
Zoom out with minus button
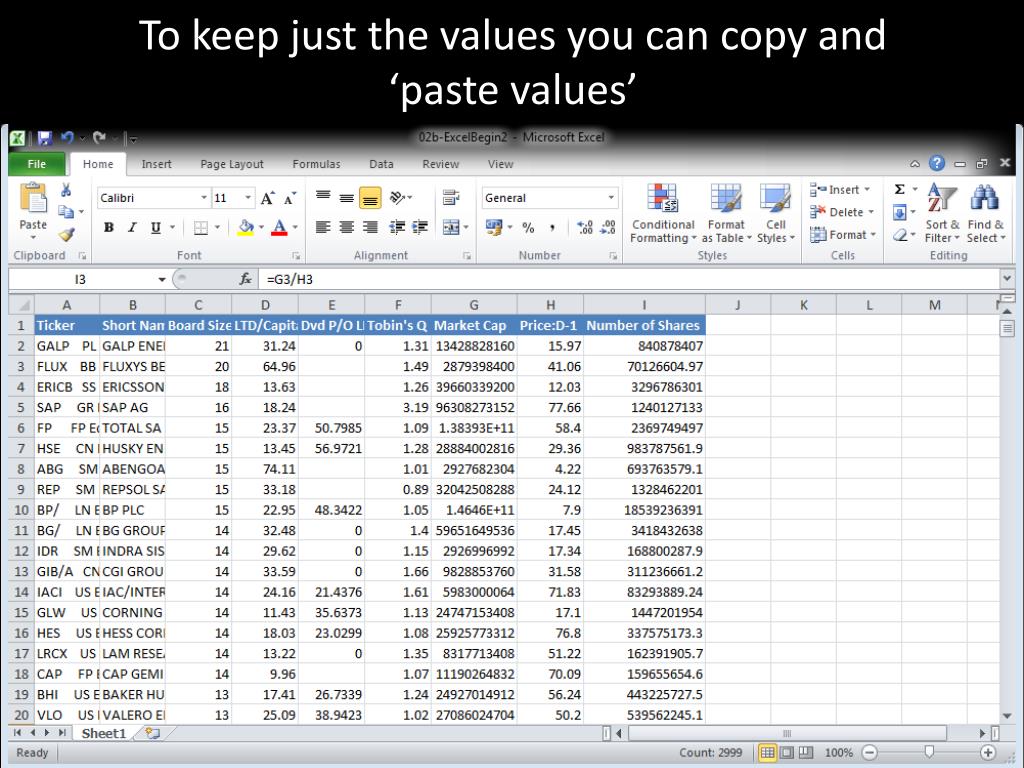tap(870, 752)
